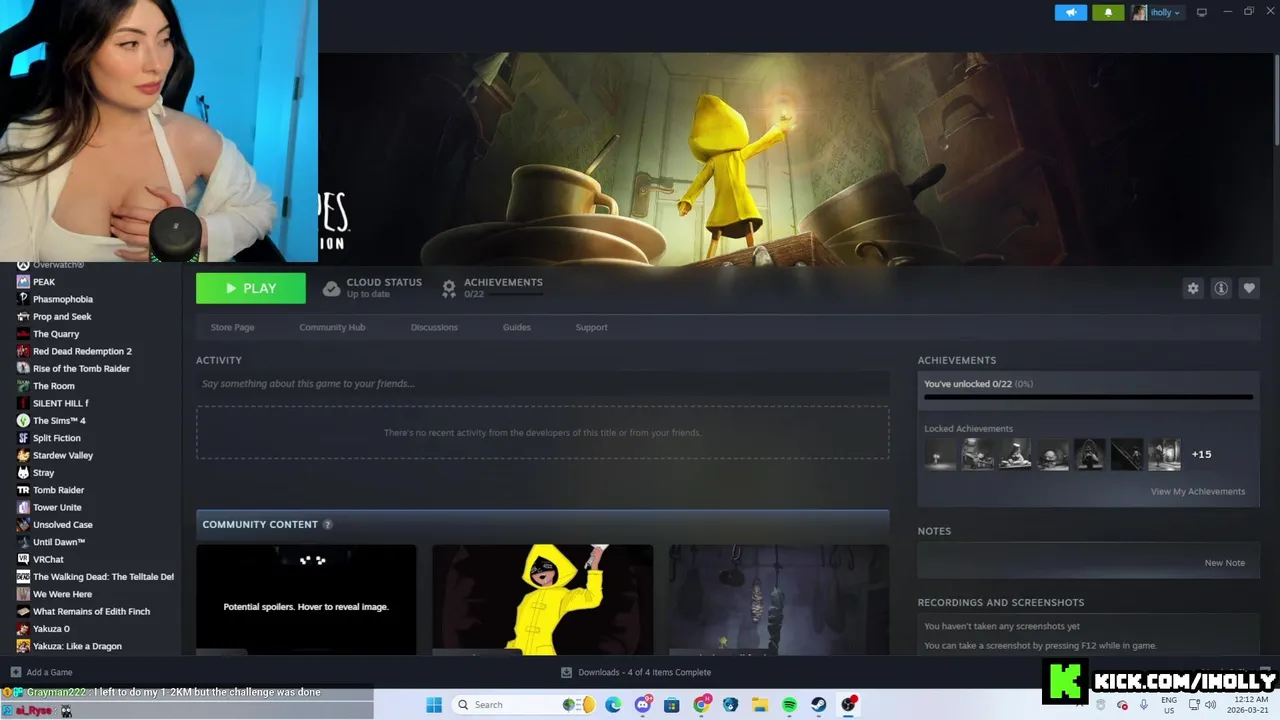1280x720 pixels.
Task: Open the Achievements 0/22 header icon
Action: click(449, 289)
